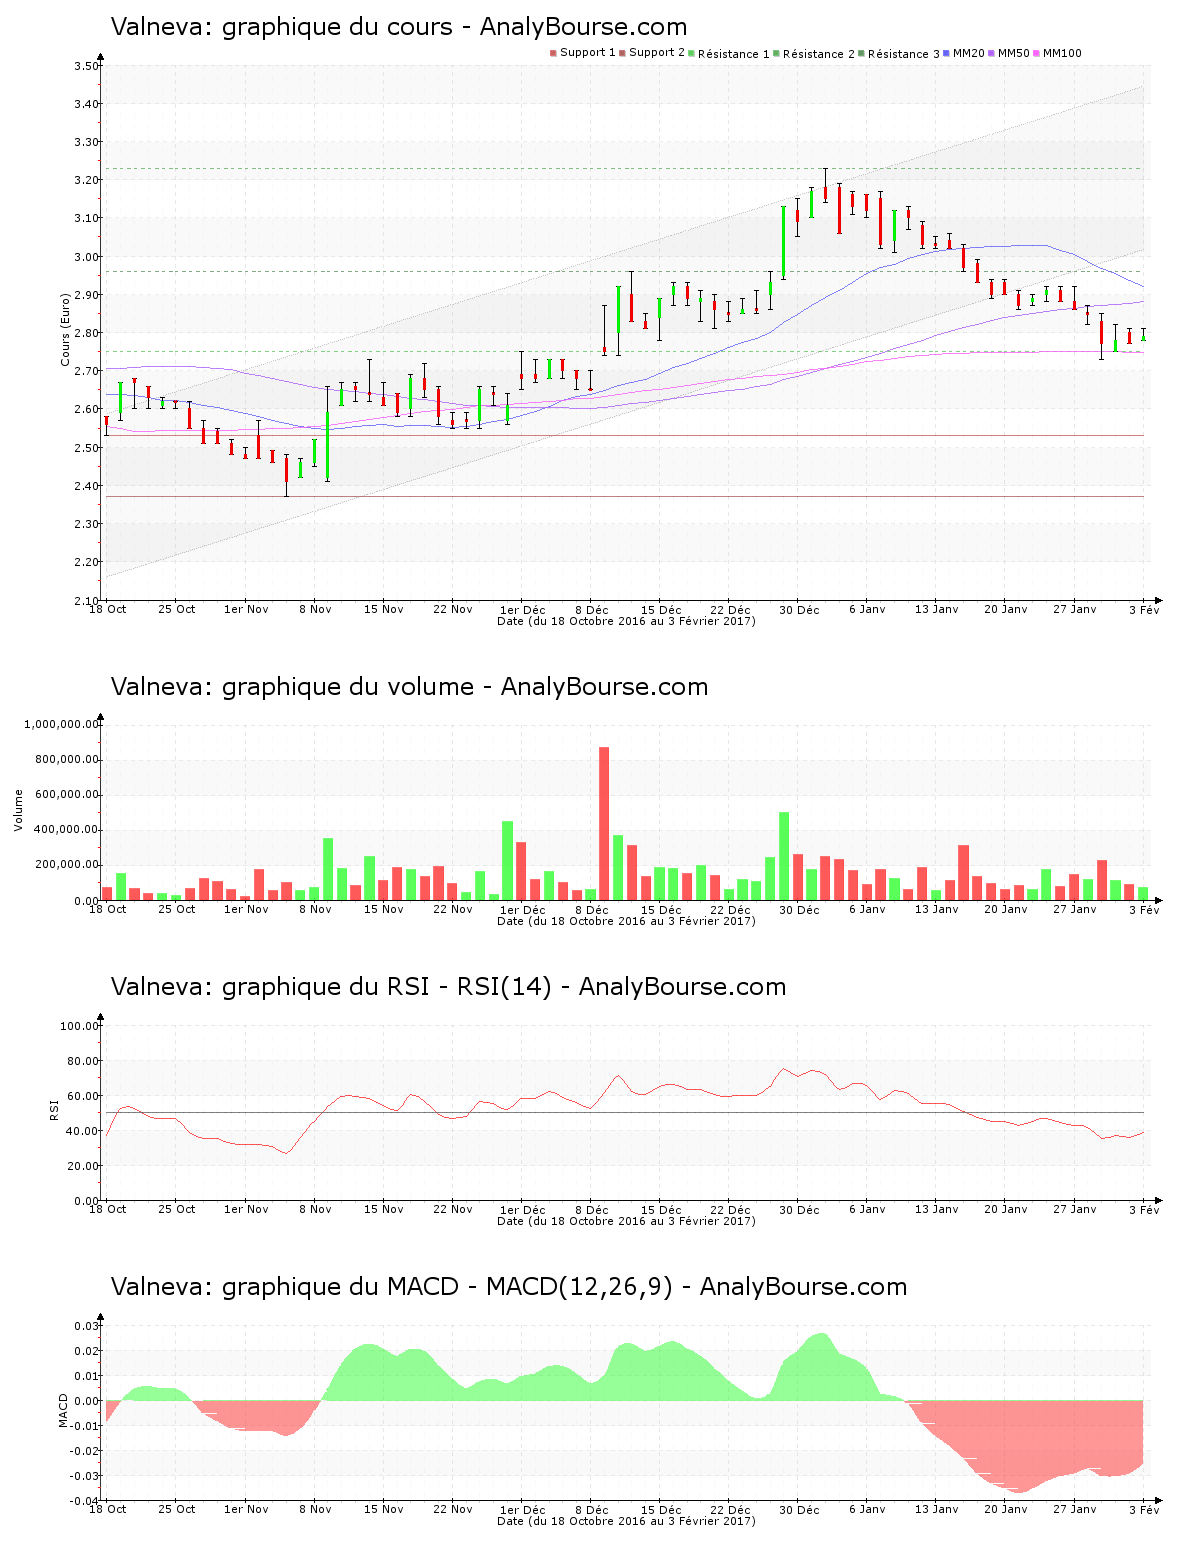Click the date range caption under the RSI chart
Viewport: 1200px width, 1550px height.
pos(626,1221)
